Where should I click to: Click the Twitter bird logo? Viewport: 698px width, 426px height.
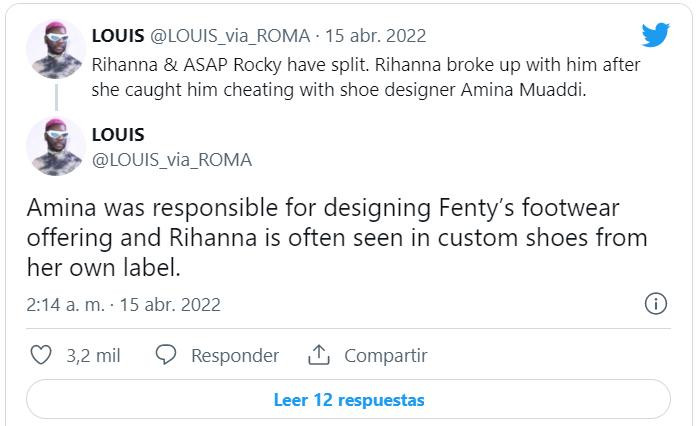656,35
